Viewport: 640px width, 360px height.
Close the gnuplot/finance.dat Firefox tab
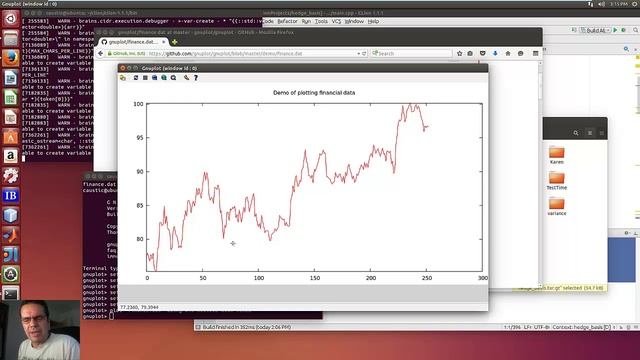click(164, 42)
